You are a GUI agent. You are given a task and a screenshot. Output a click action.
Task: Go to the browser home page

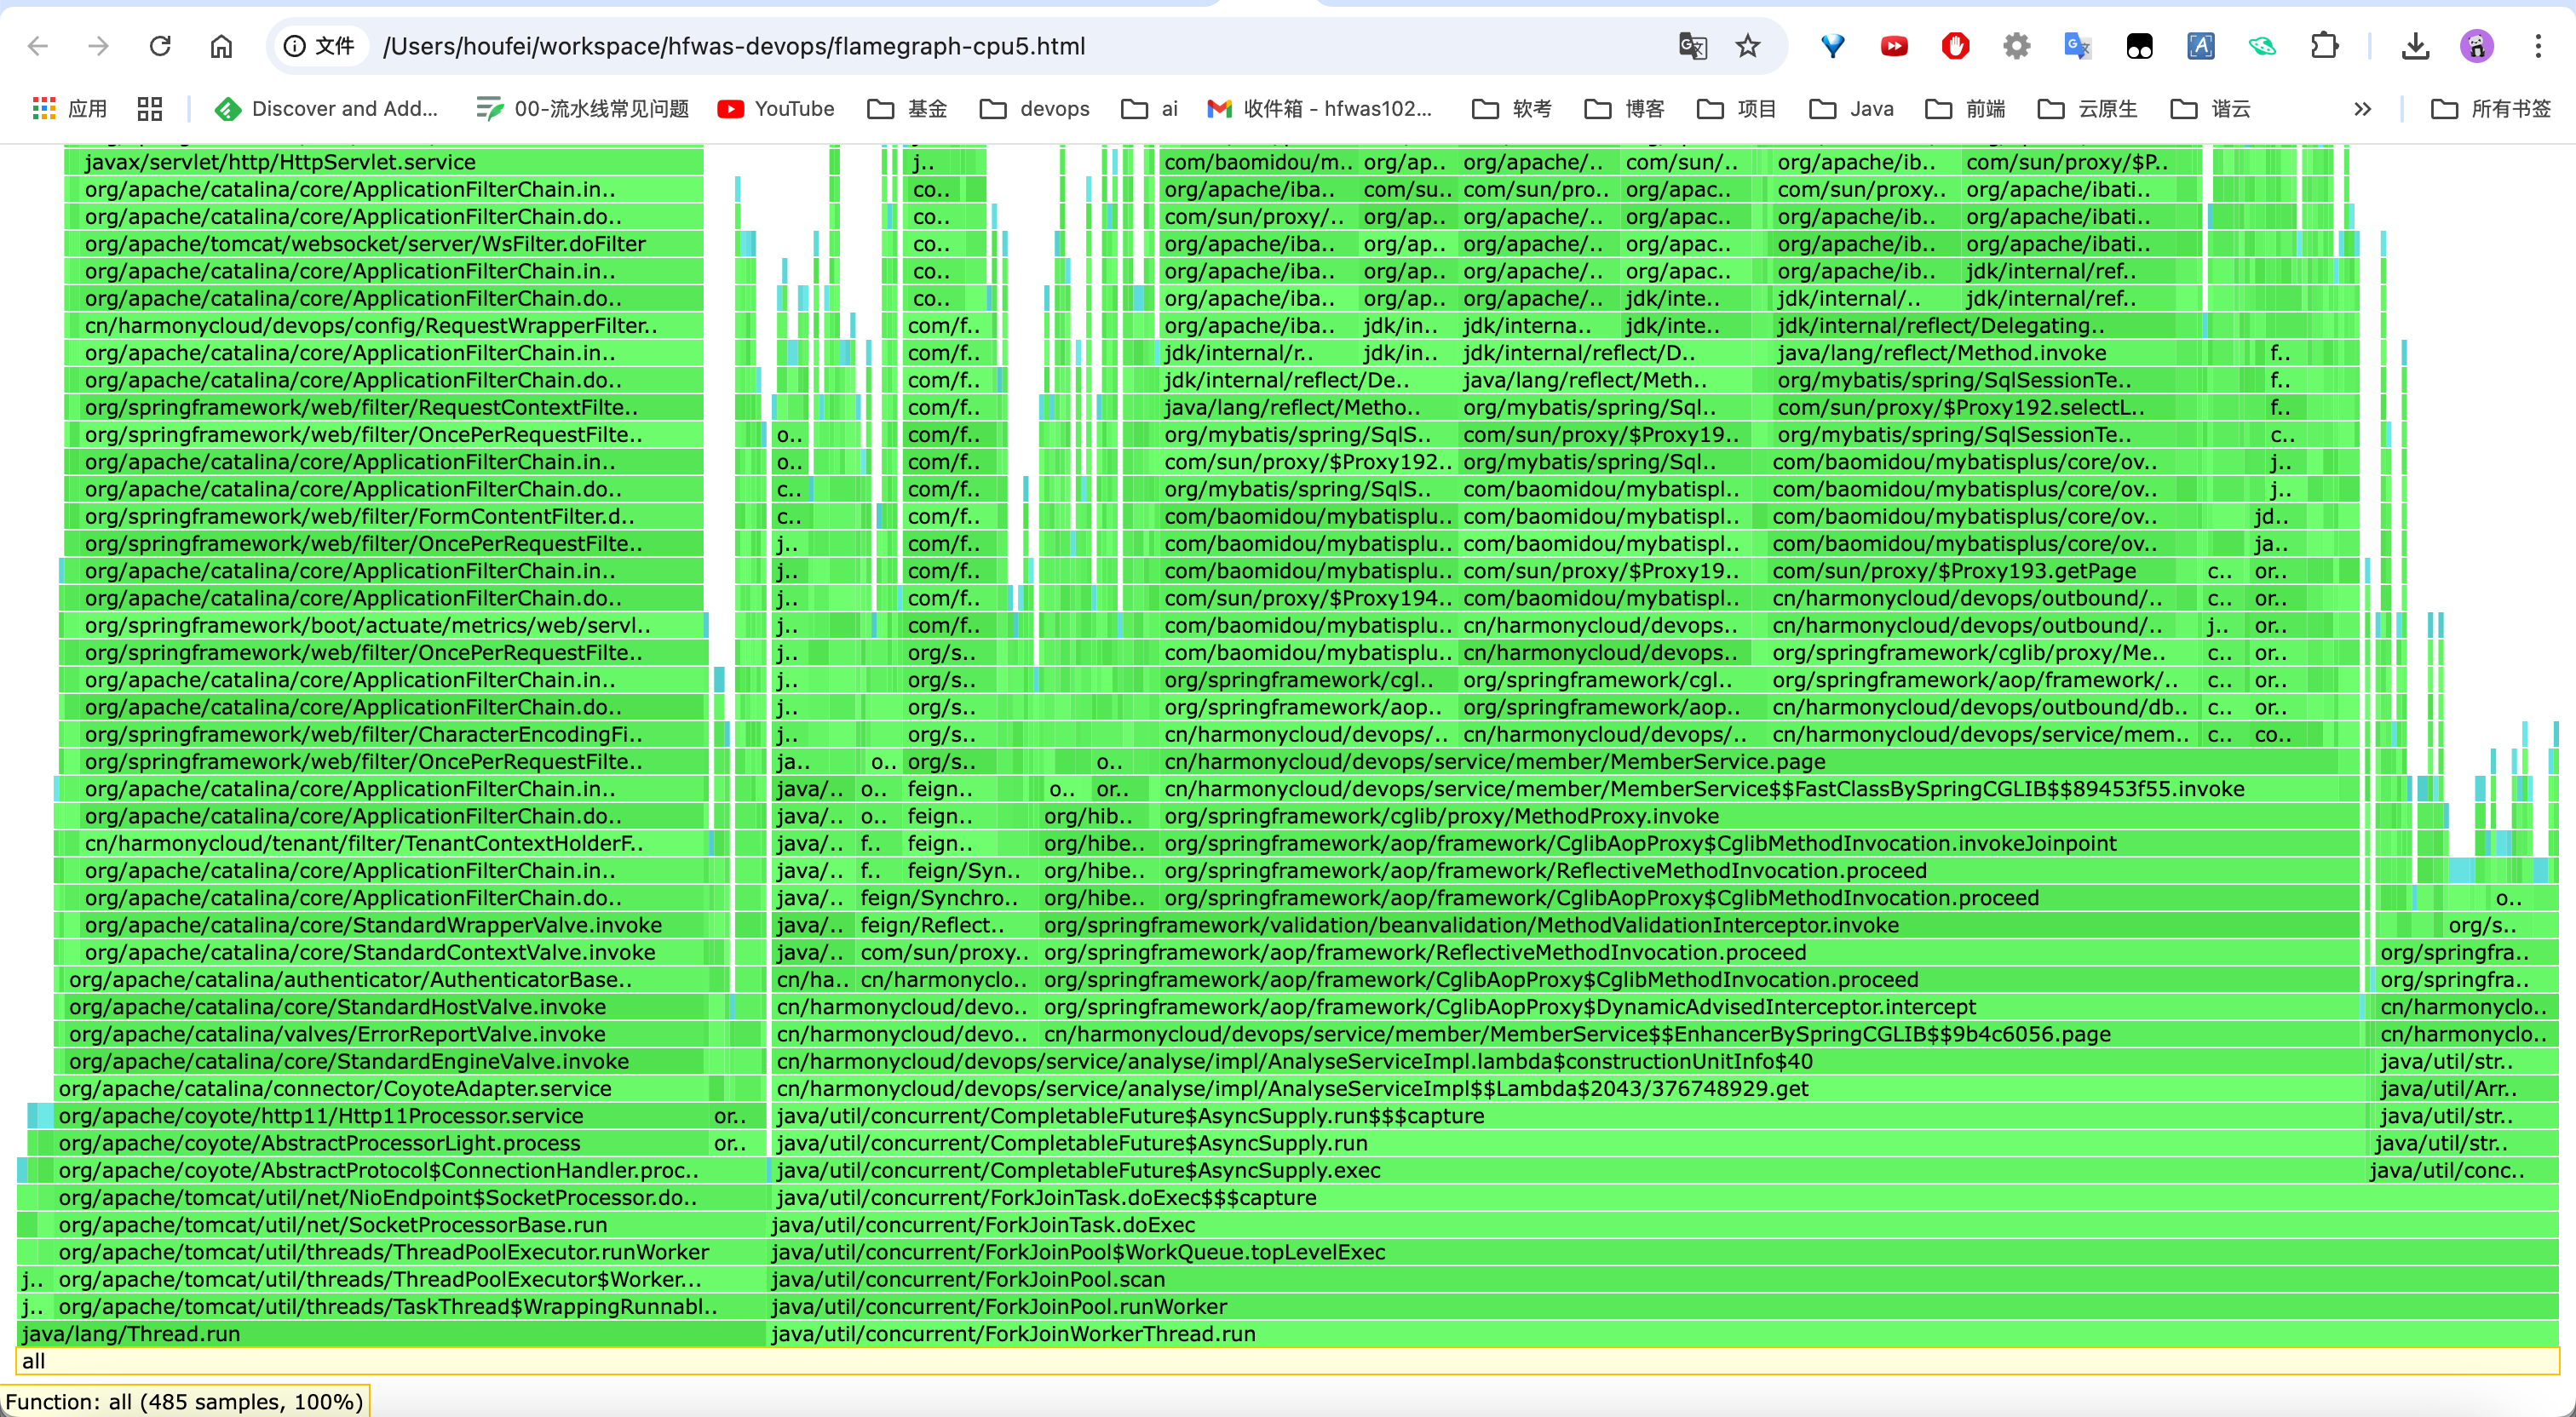pyautogui.click(x=221, y=46)
